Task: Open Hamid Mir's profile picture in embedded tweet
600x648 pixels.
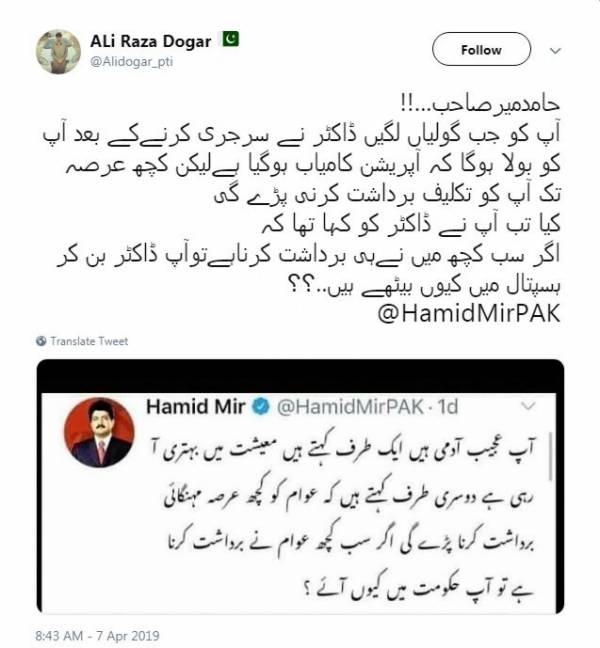Action: point(99,432)
